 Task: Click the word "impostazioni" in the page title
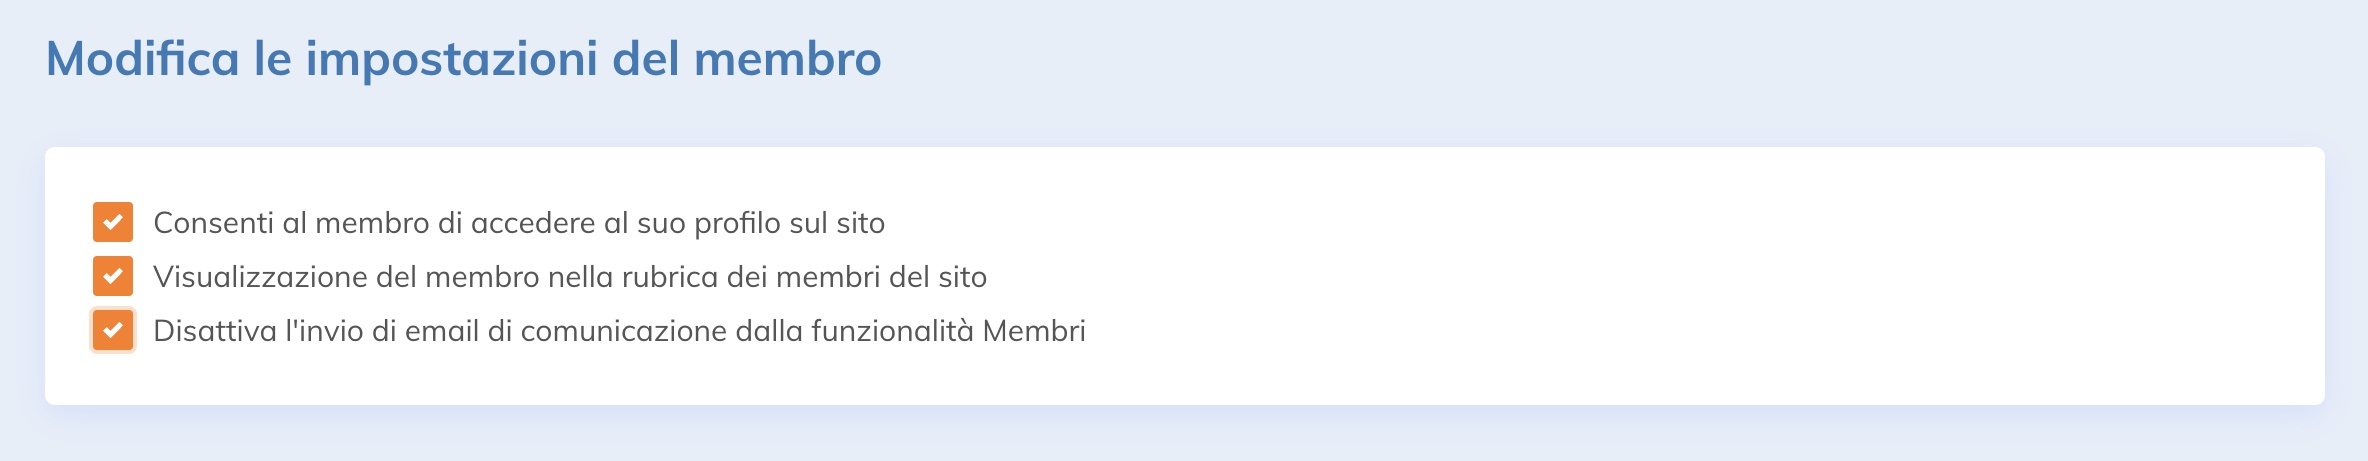pos(452,59)
